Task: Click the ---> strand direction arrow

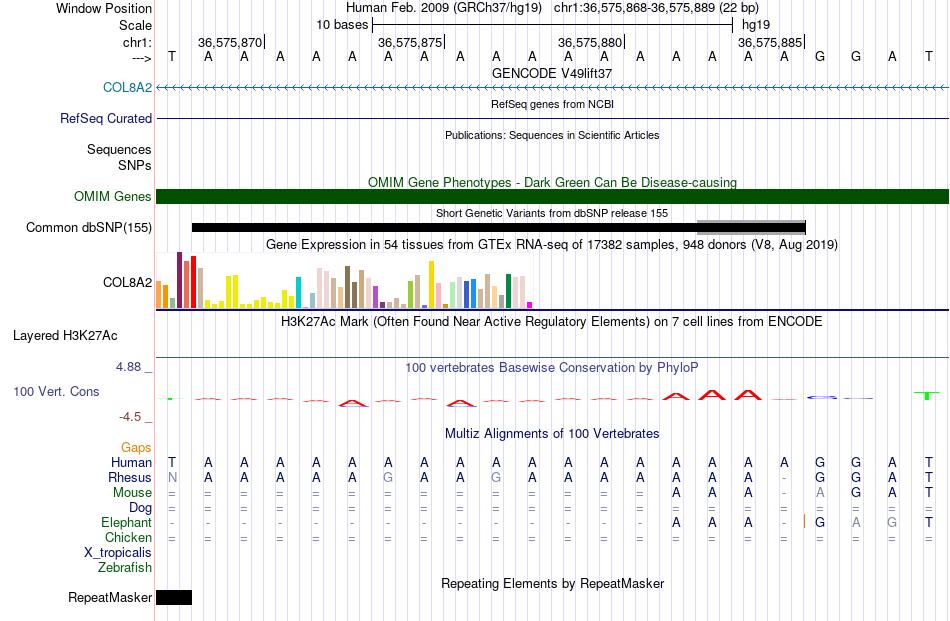Action: [141, 58]
